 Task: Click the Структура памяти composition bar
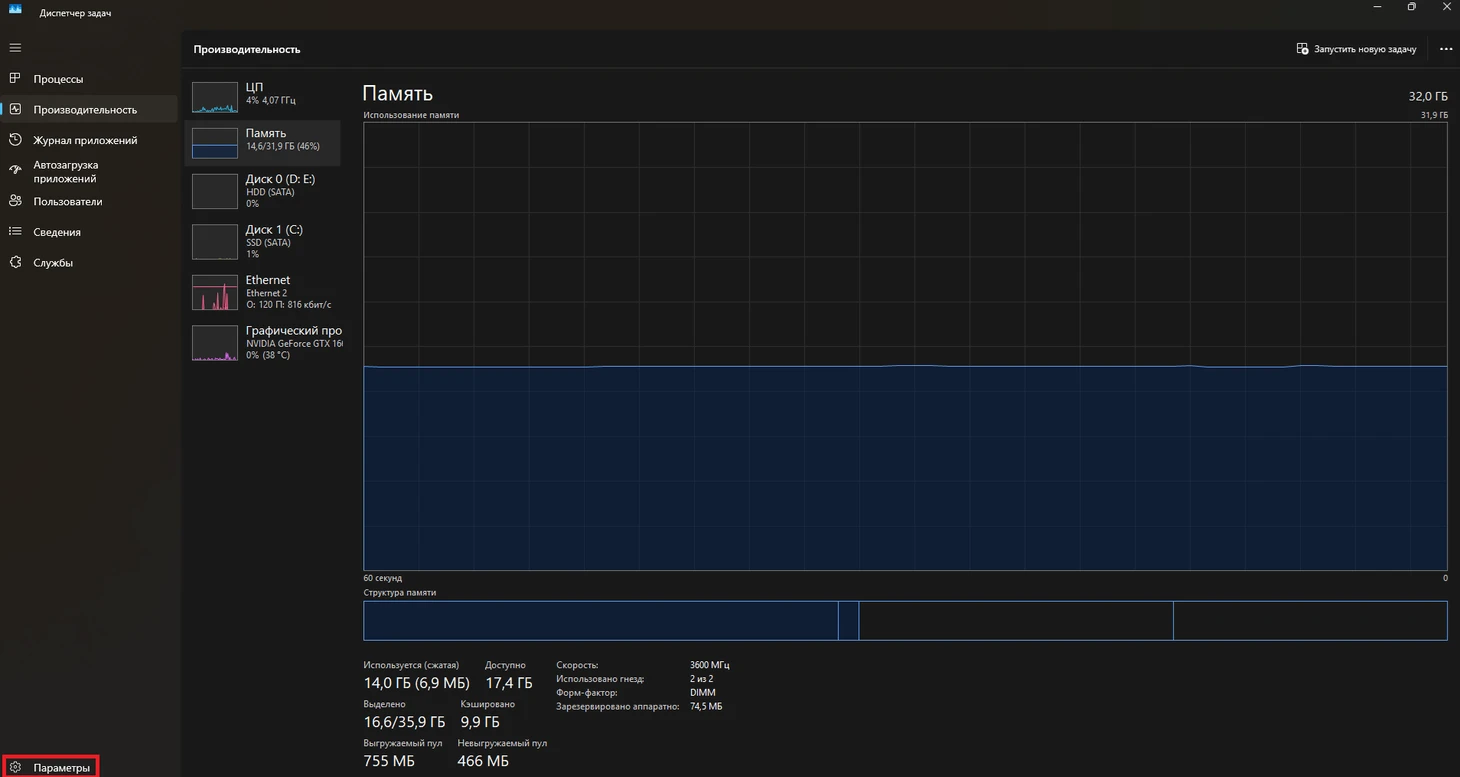905,620
